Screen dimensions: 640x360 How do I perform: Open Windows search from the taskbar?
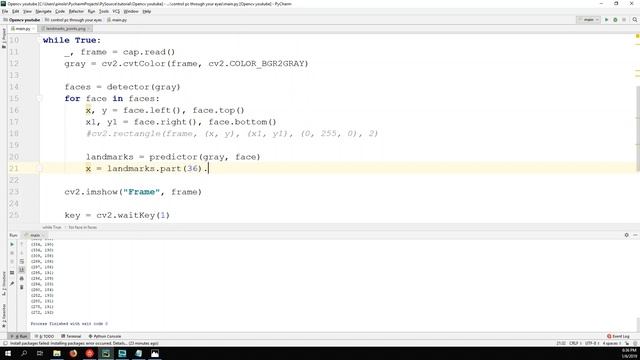point(24,353)
